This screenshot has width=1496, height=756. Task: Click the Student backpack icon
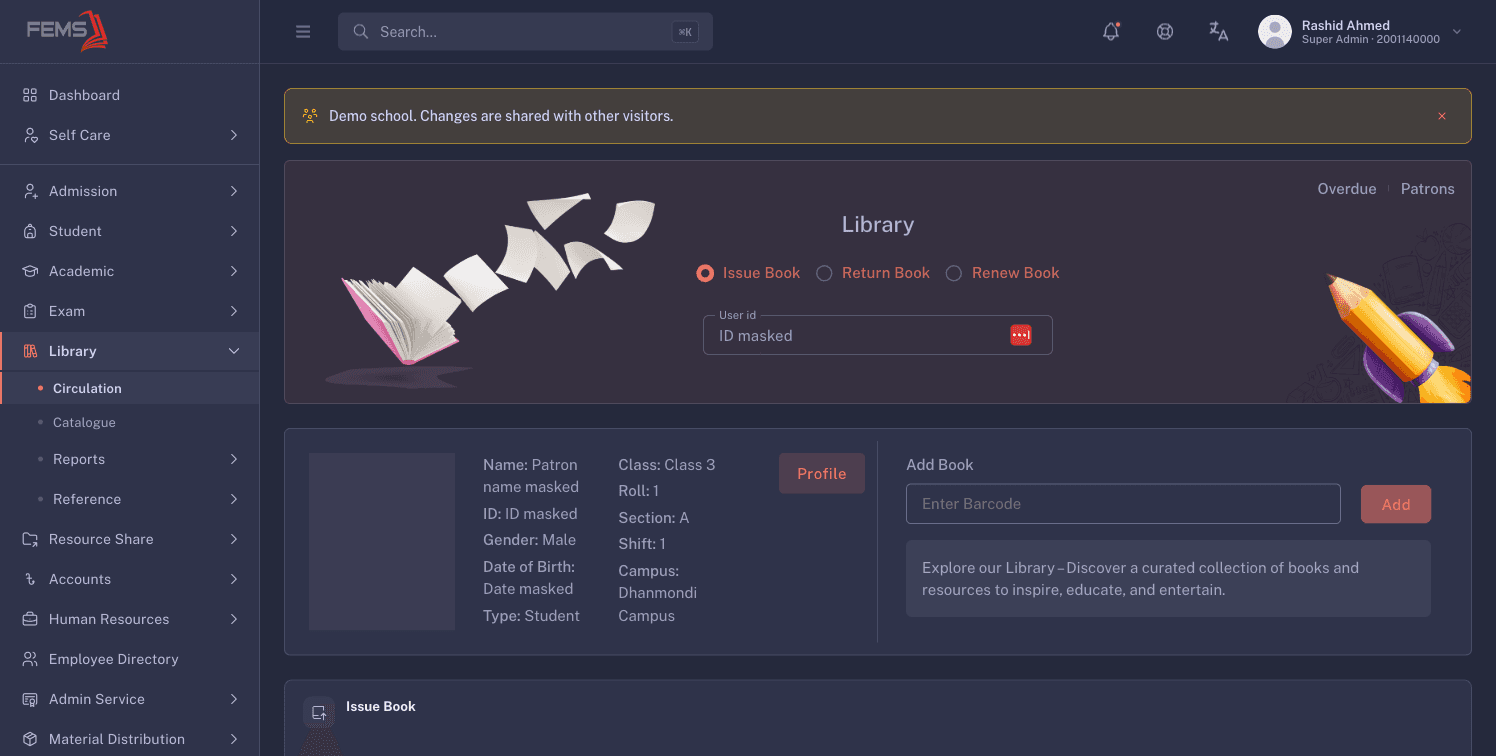pos(30,231)
